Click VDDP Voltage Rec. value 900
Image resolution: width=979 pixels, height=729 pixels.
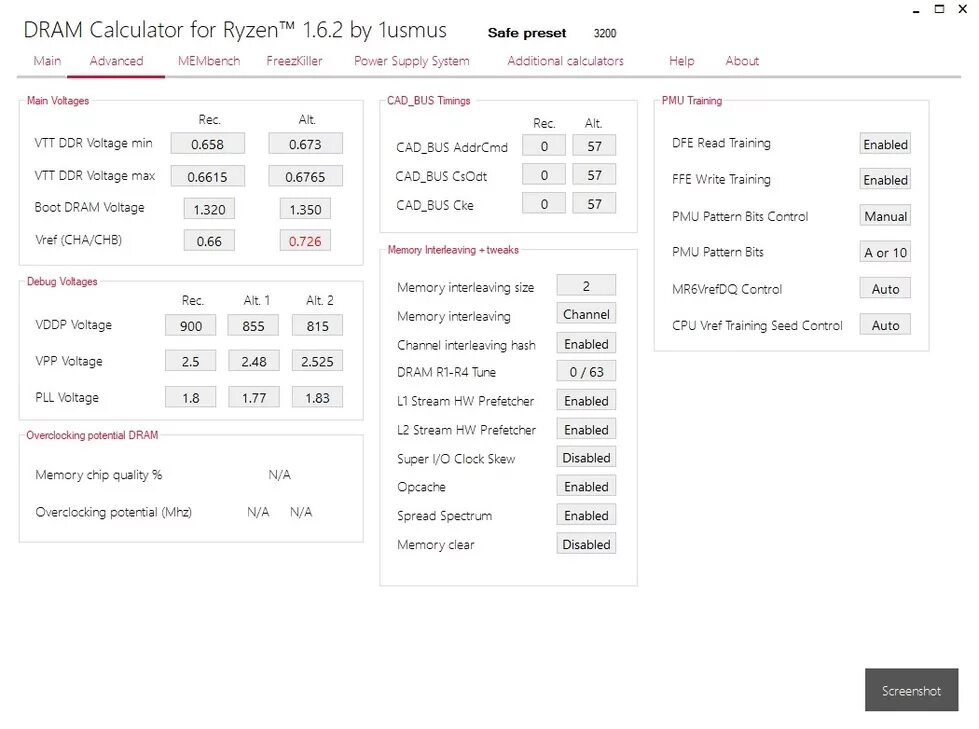pyautogui.click(x=190, y=326)
